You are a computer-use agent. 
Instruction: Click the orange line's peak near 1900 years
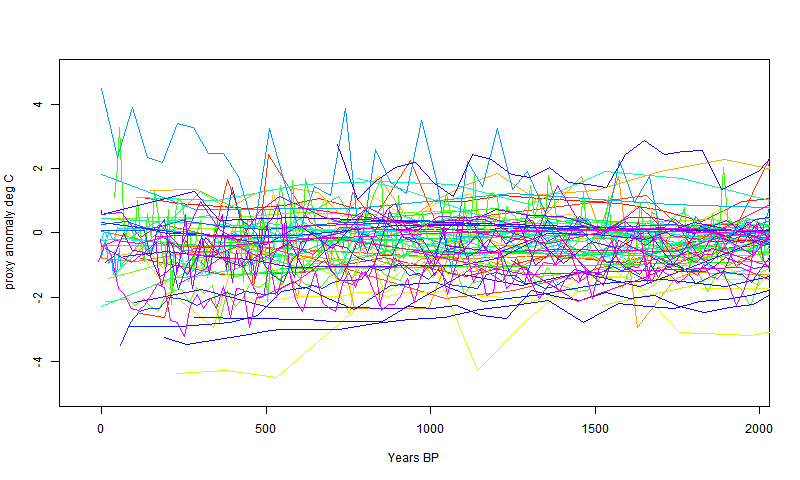(722, 159)
